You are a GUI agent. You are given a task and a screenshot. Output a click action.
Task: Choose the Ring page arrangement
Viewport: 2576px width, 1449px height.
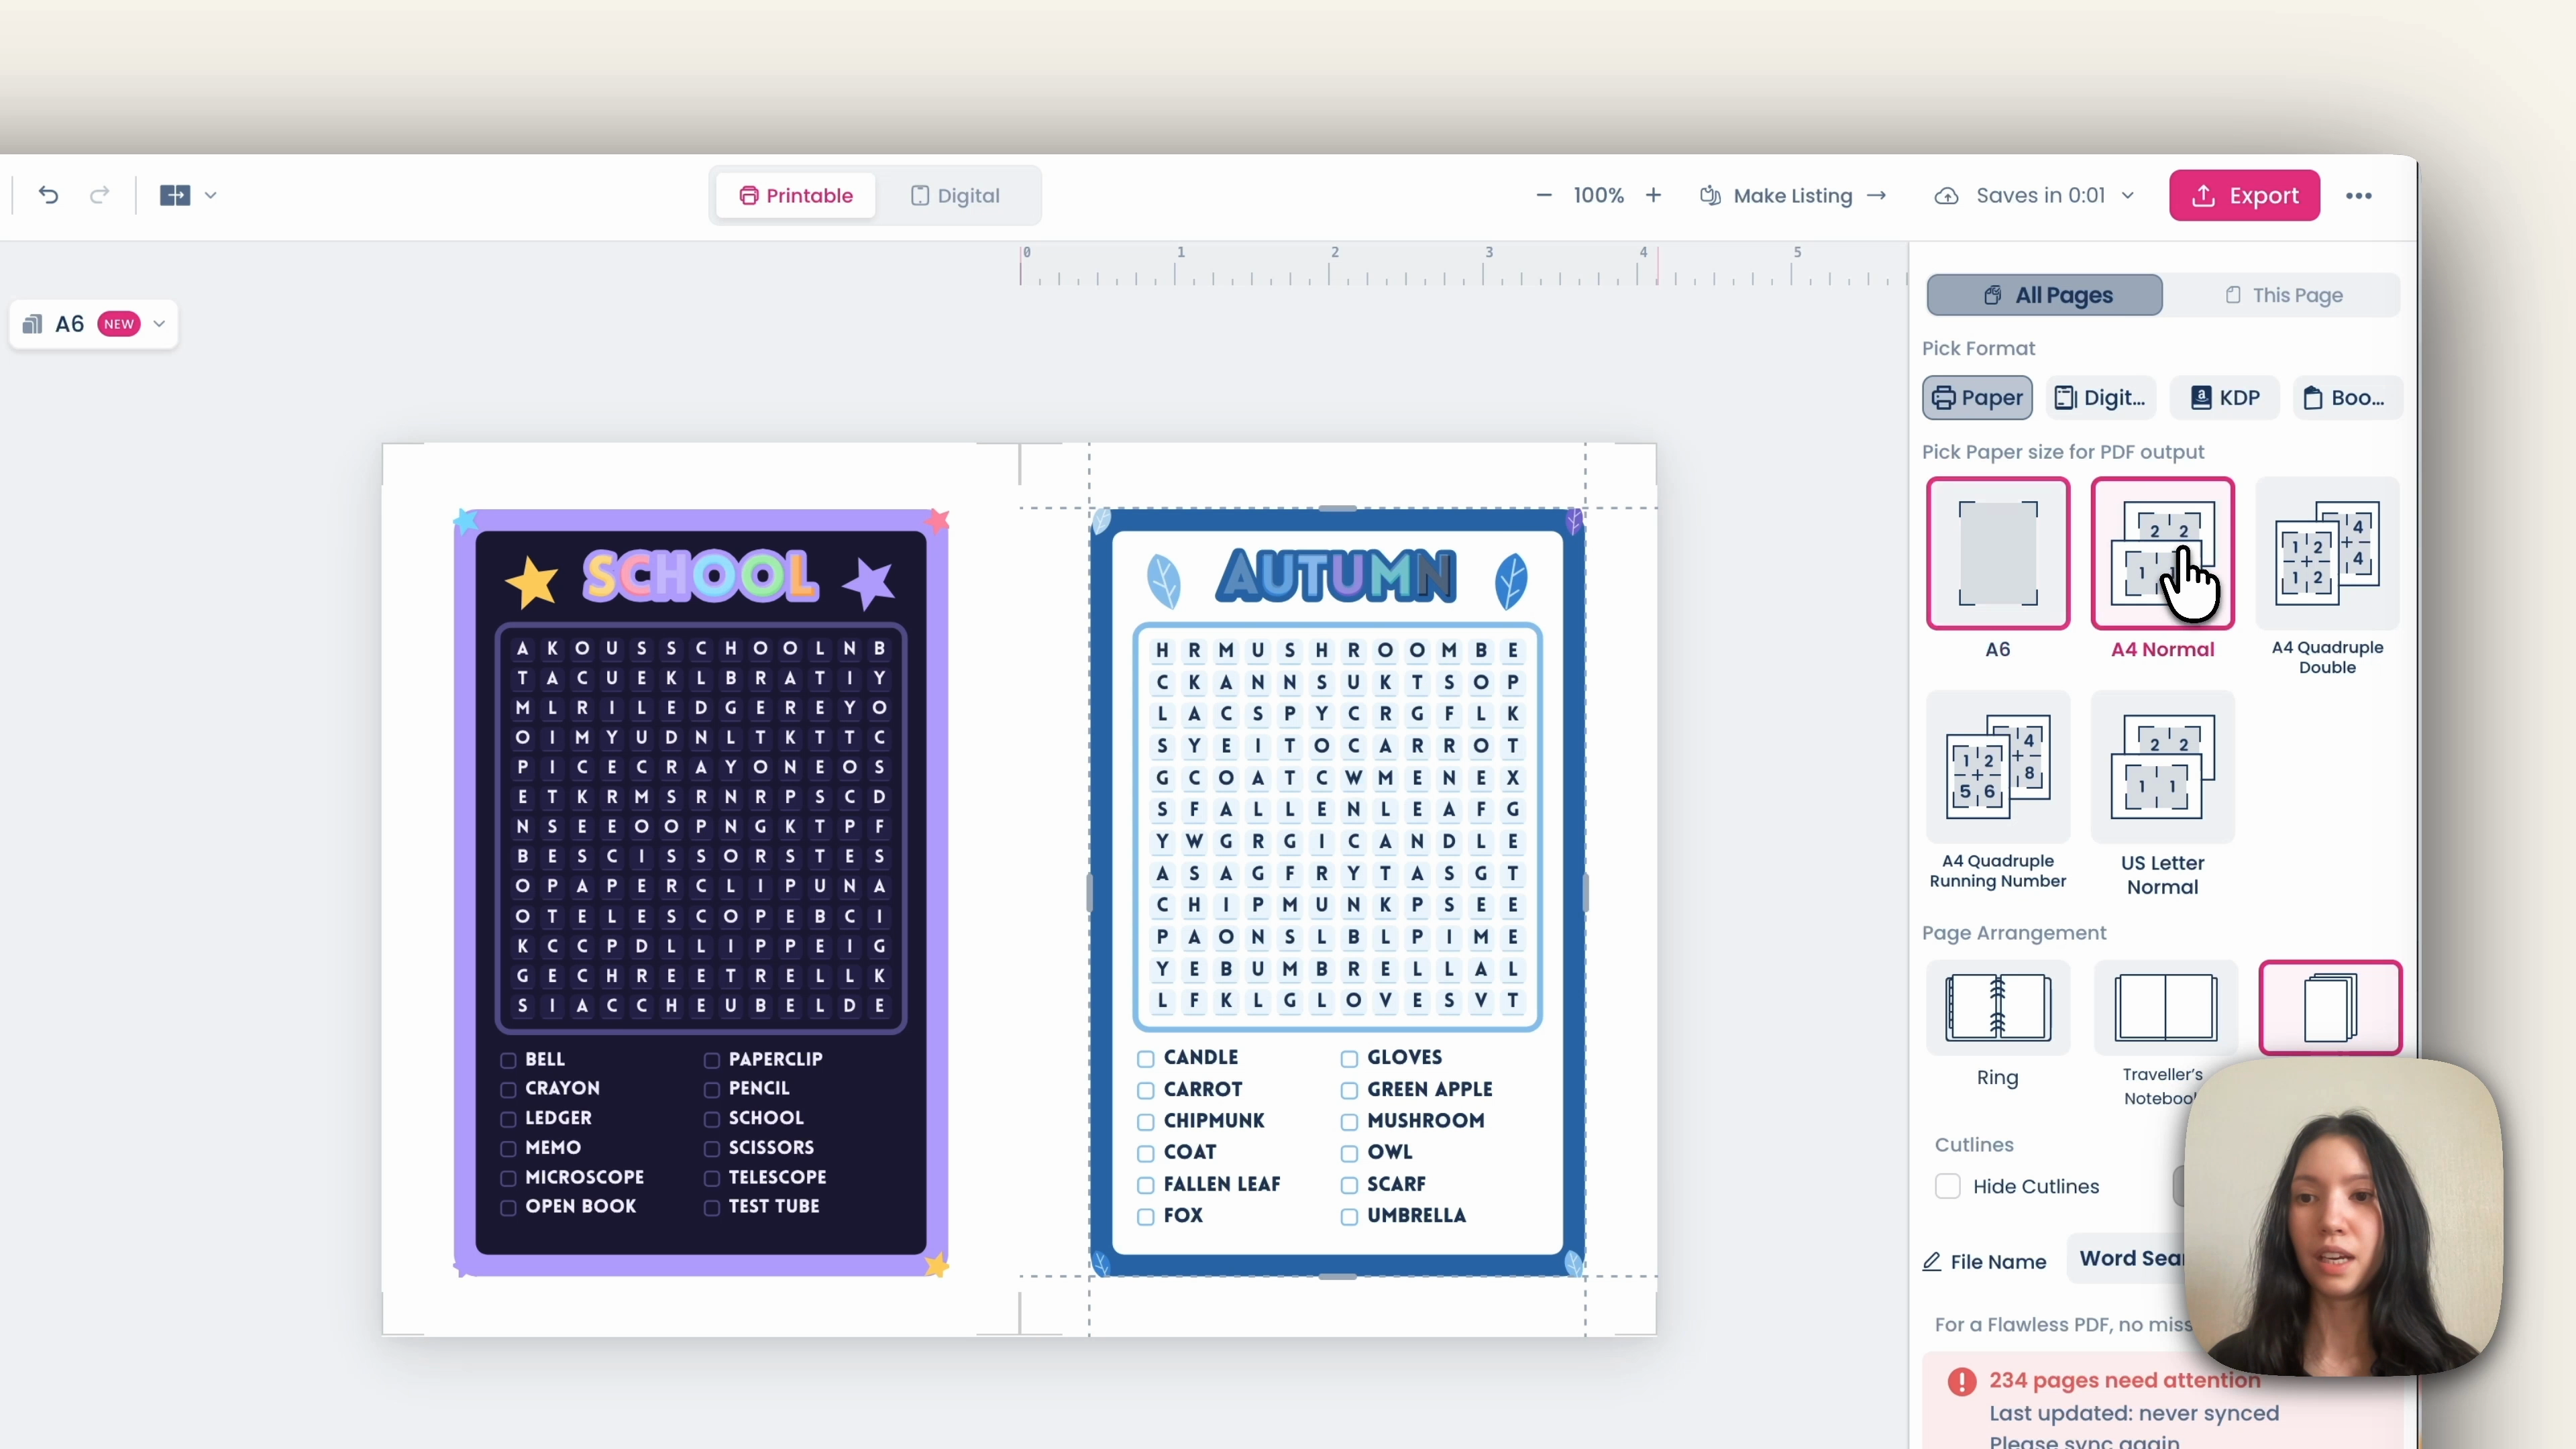[1998, 1008]
